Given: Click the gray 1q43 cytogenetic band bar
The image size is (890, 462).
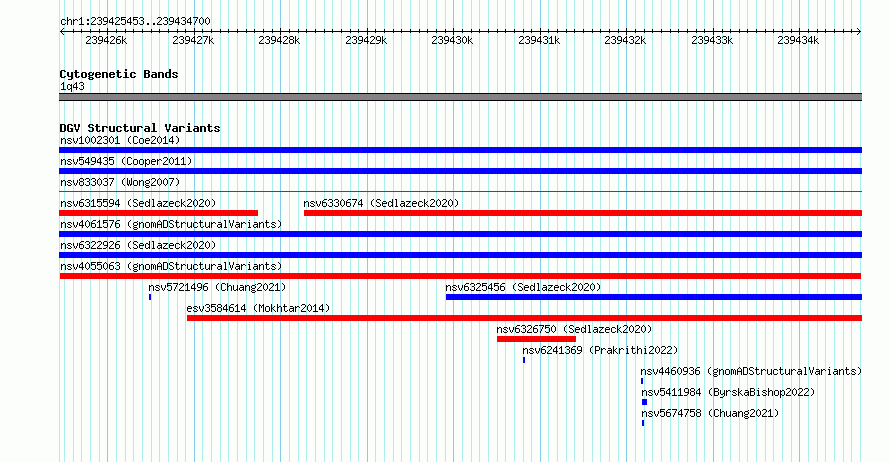Looking at the screenshot, I should [x=460, y=97].
